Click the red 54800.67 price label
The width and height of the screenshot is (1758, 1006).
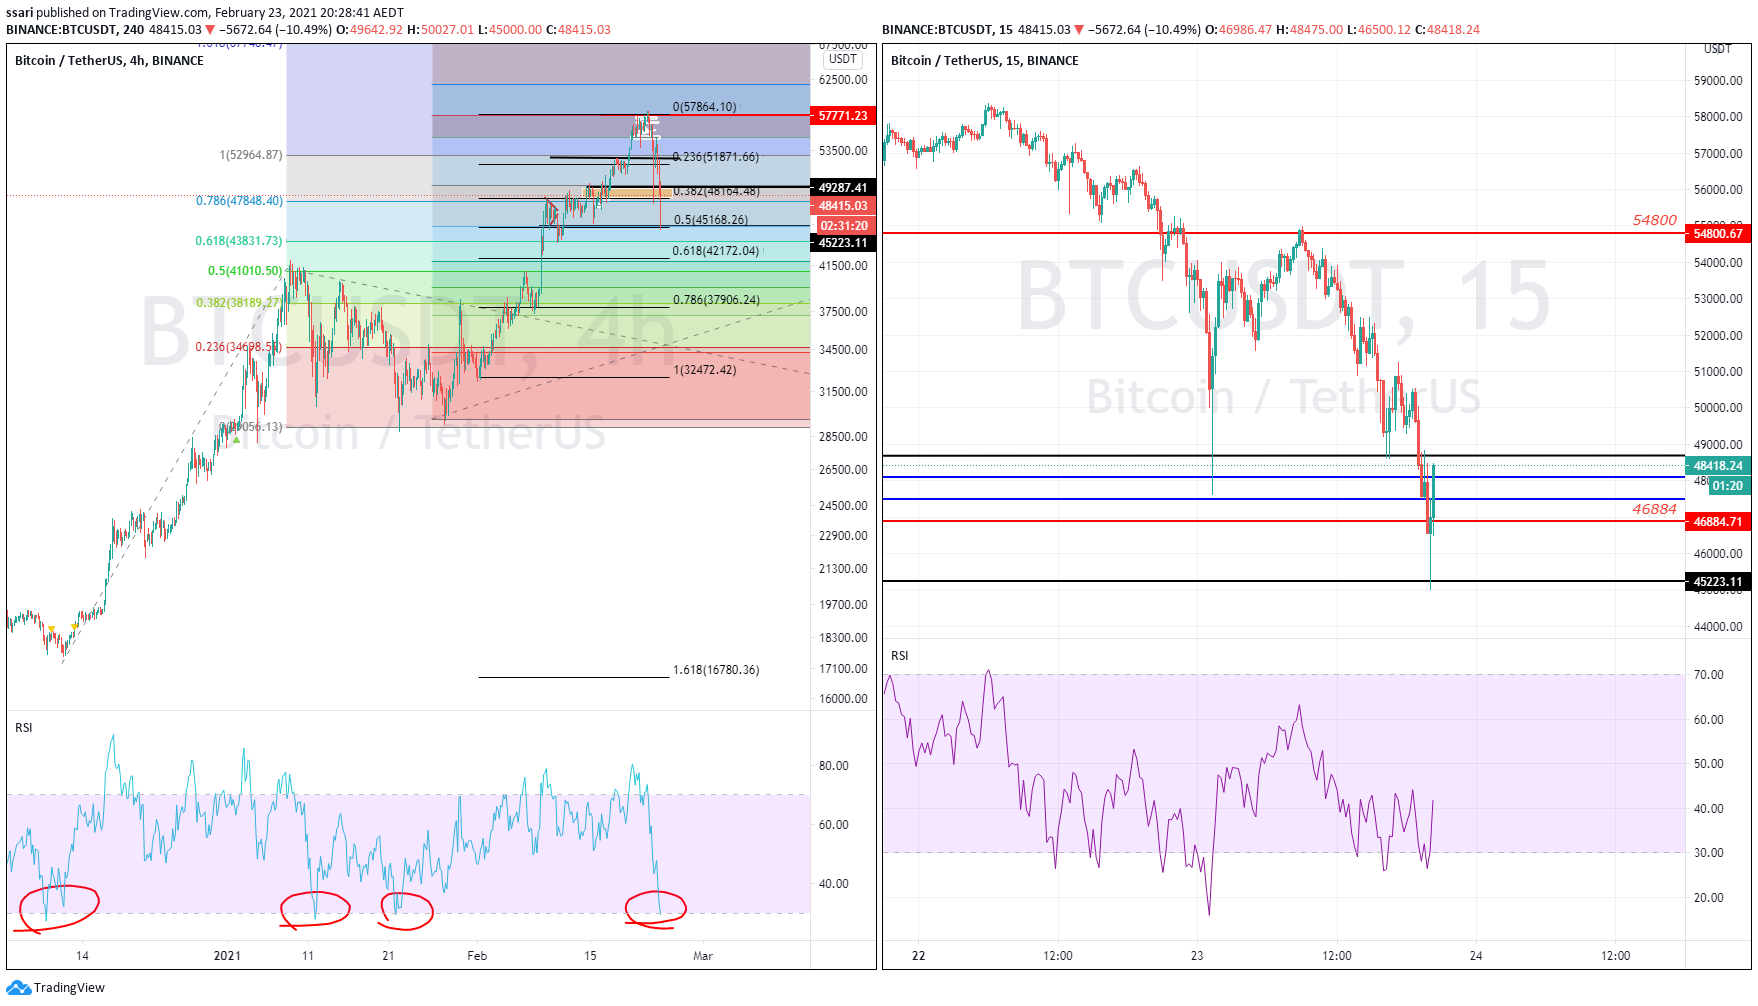(1718, 234)
